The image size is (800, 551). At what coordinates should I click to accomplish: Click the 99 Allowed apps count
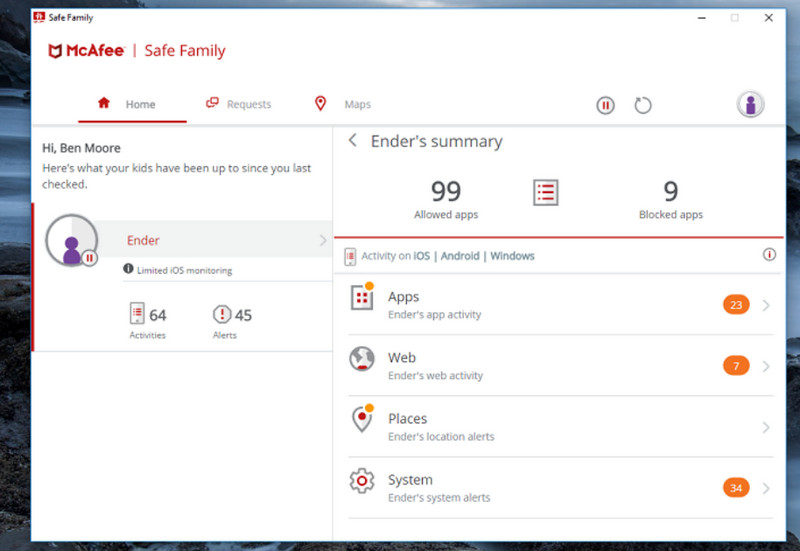(x=446, y=199)
